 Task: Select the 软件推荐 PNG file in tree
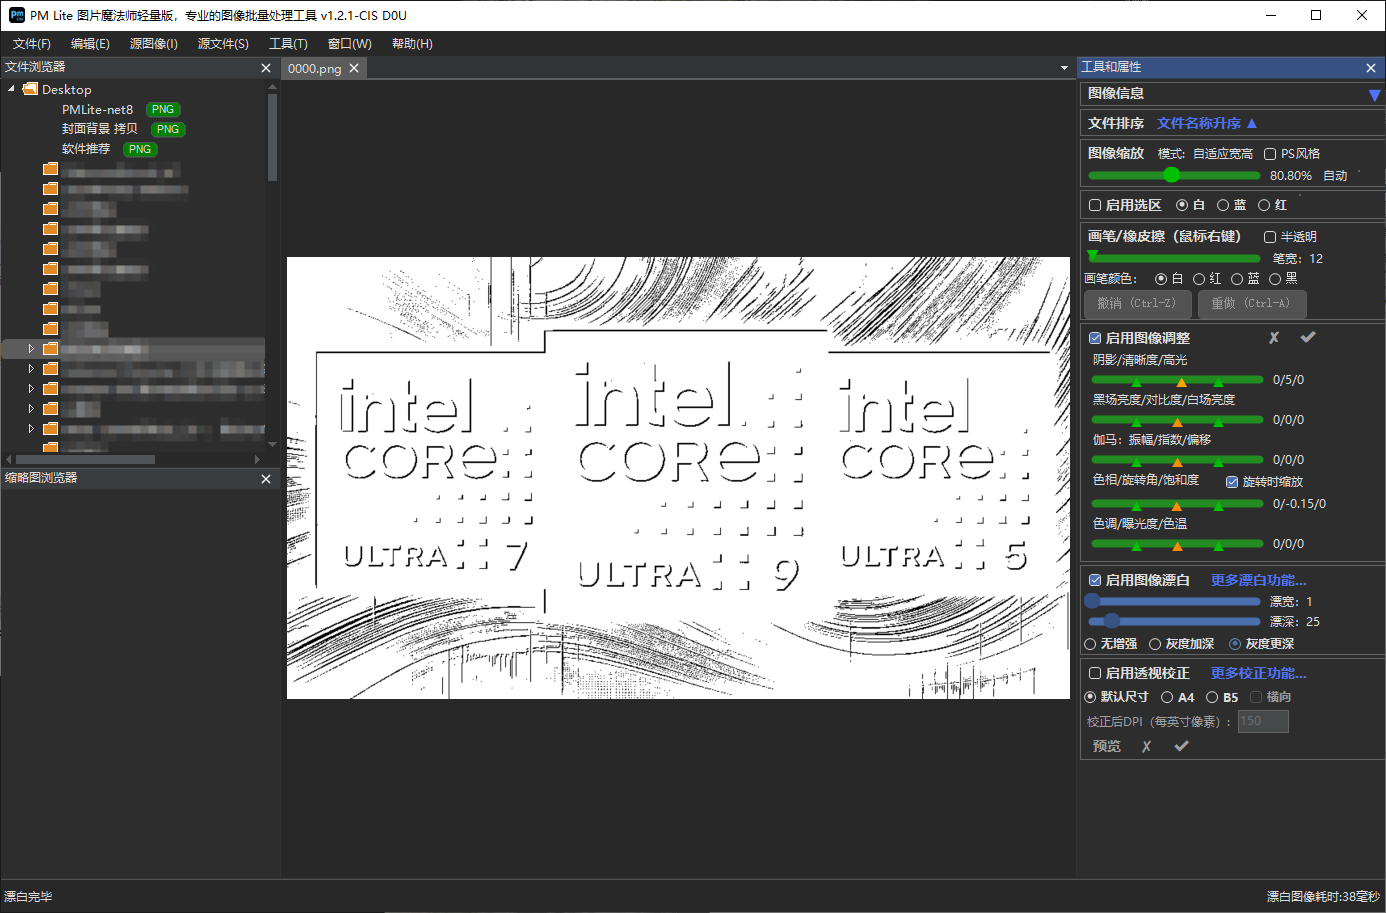86,149
